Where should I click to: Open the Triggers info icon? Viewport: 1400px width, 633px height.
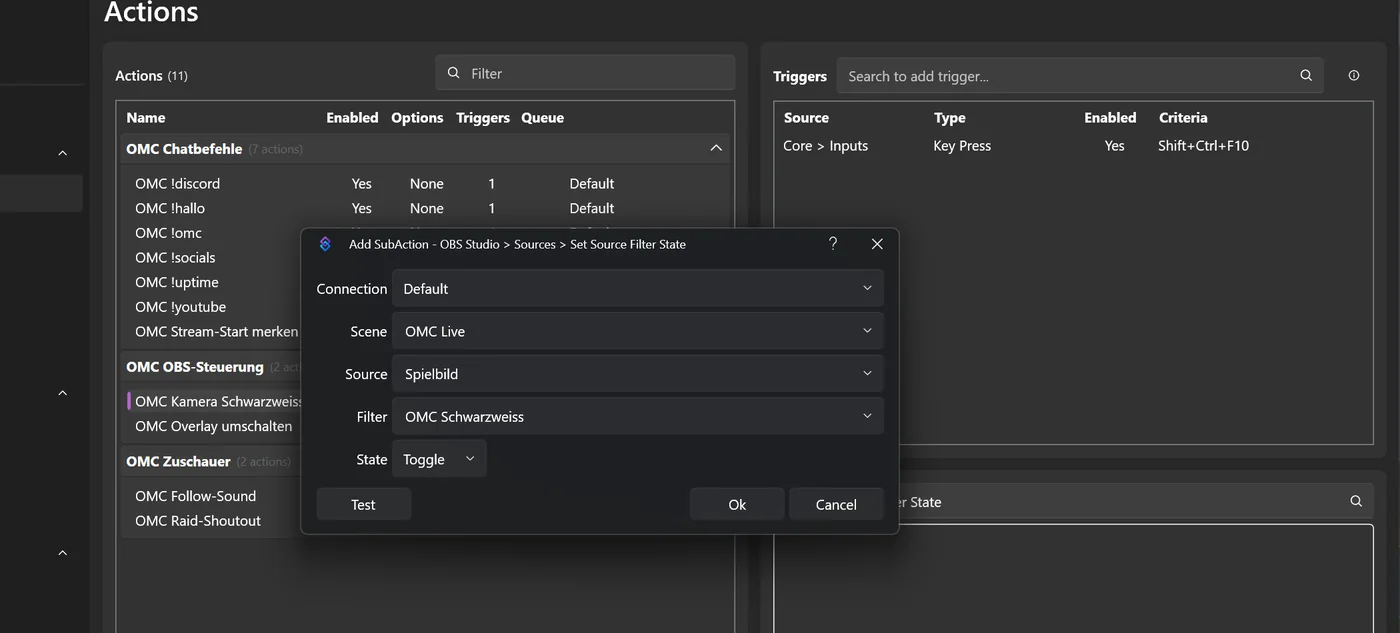1354,76
